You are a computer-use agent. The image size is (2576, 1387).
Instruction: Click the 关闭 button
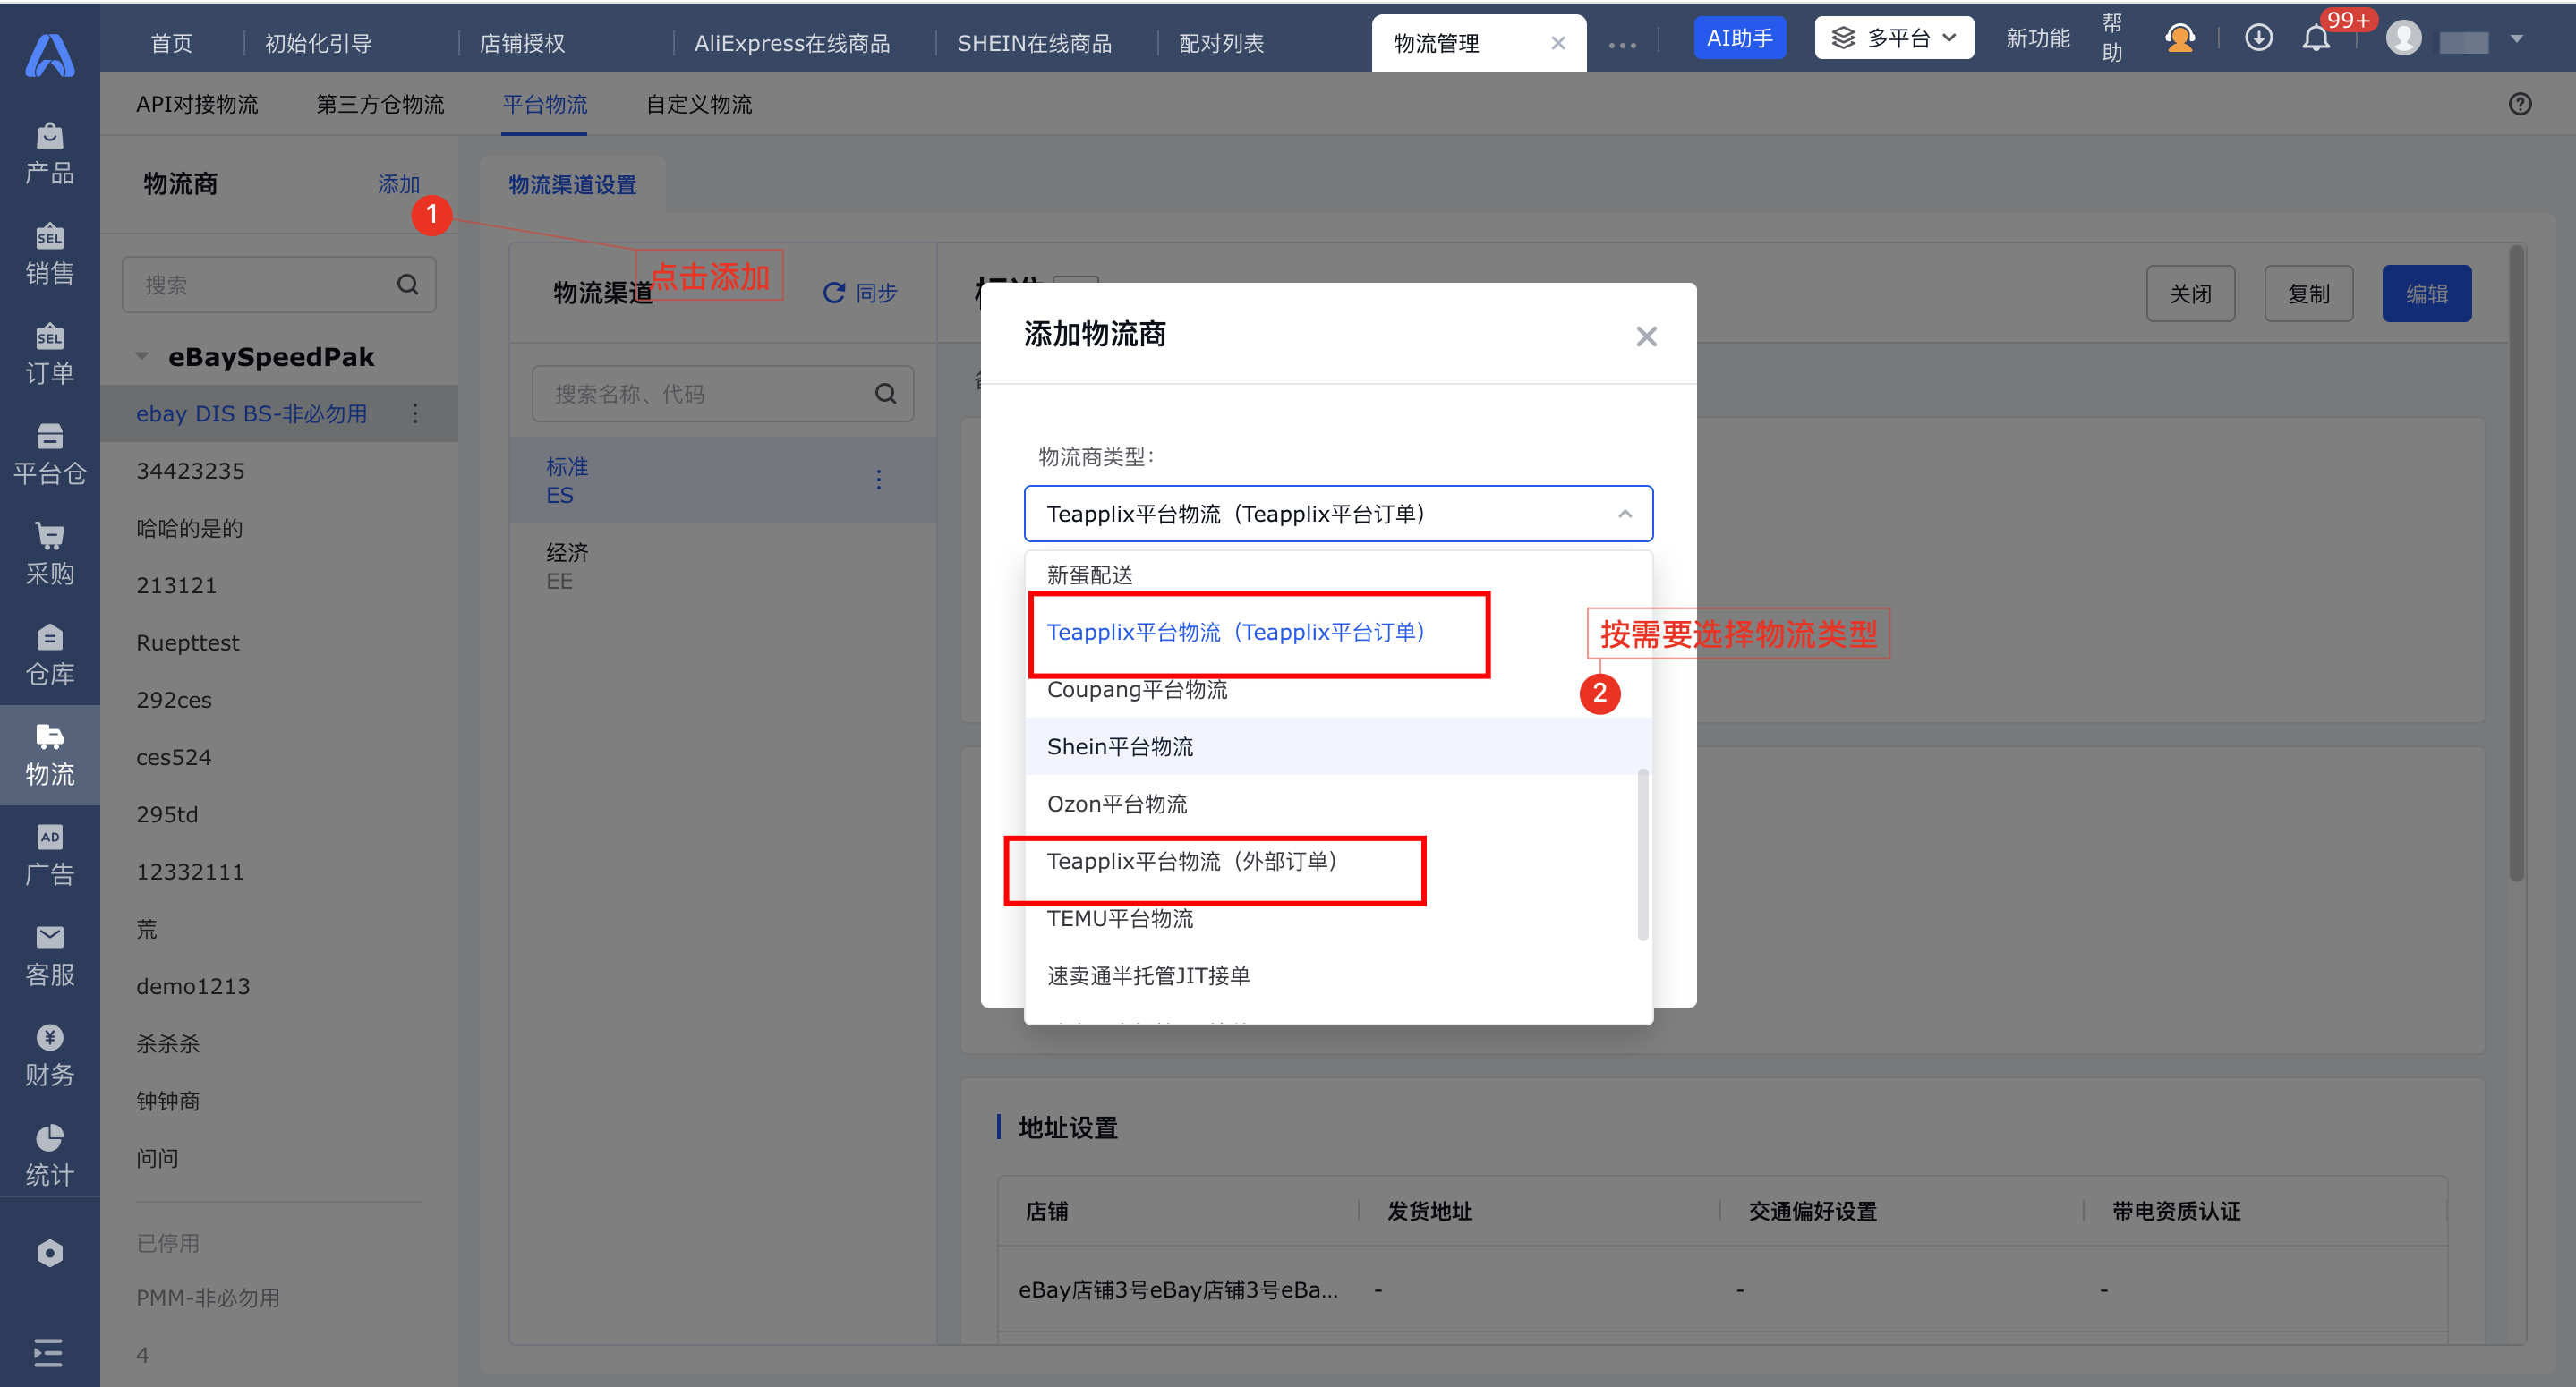click(2190, 293)
